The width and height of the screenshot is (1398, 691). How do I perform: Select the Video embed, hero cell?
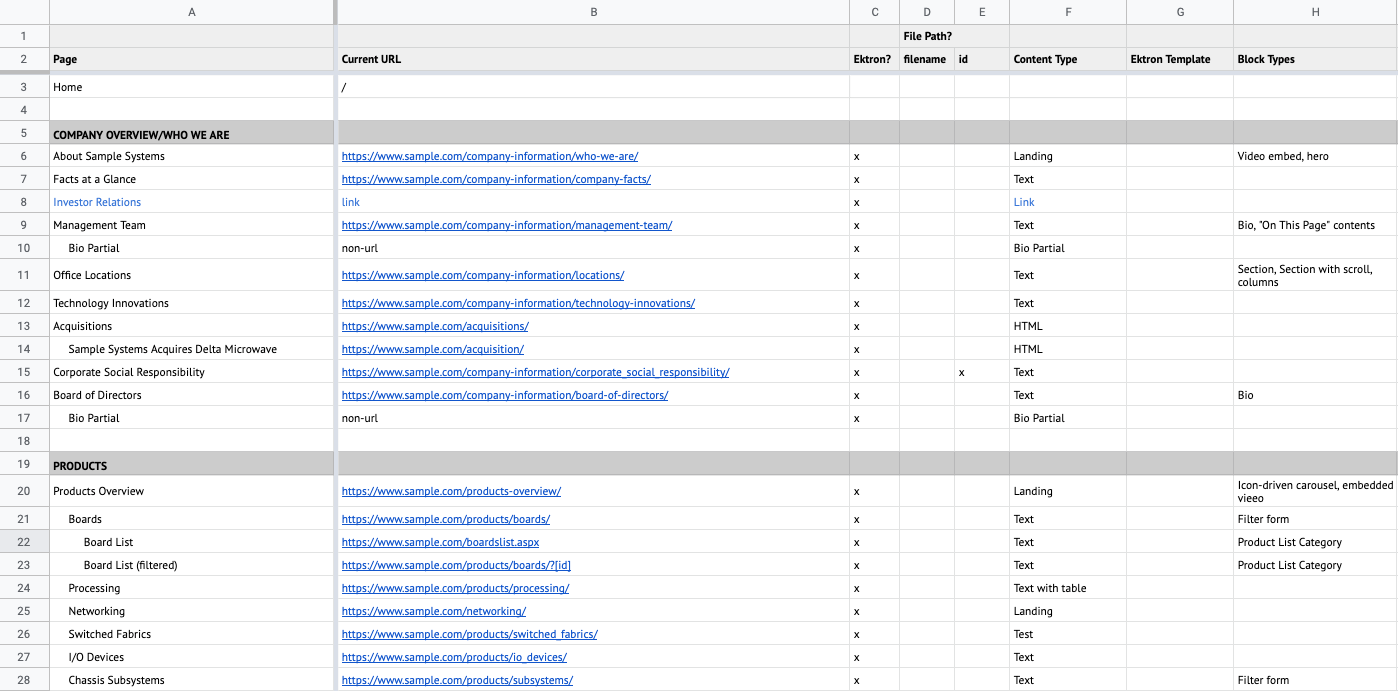pos(1283,156)
